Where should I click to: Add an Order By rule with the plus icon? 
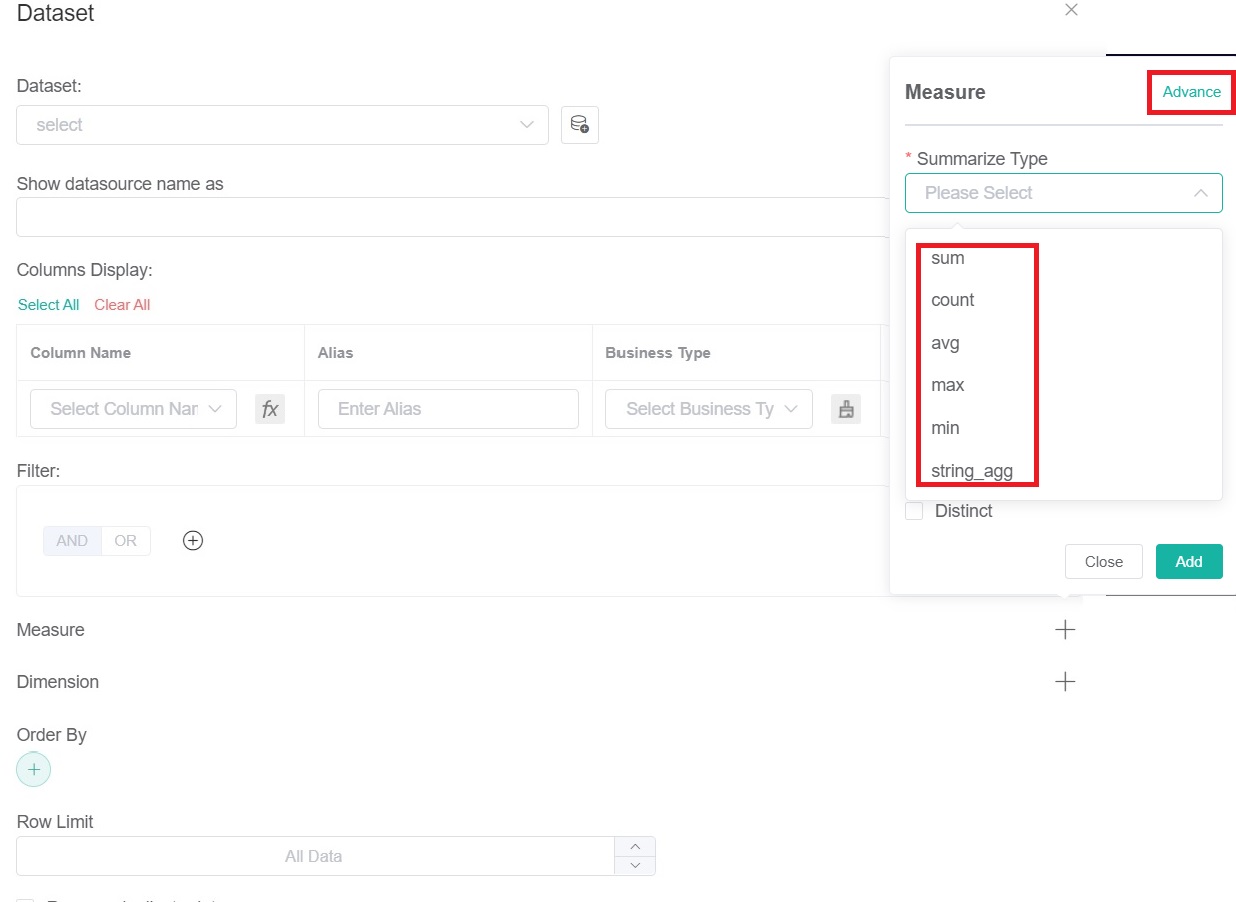[34, 769]
